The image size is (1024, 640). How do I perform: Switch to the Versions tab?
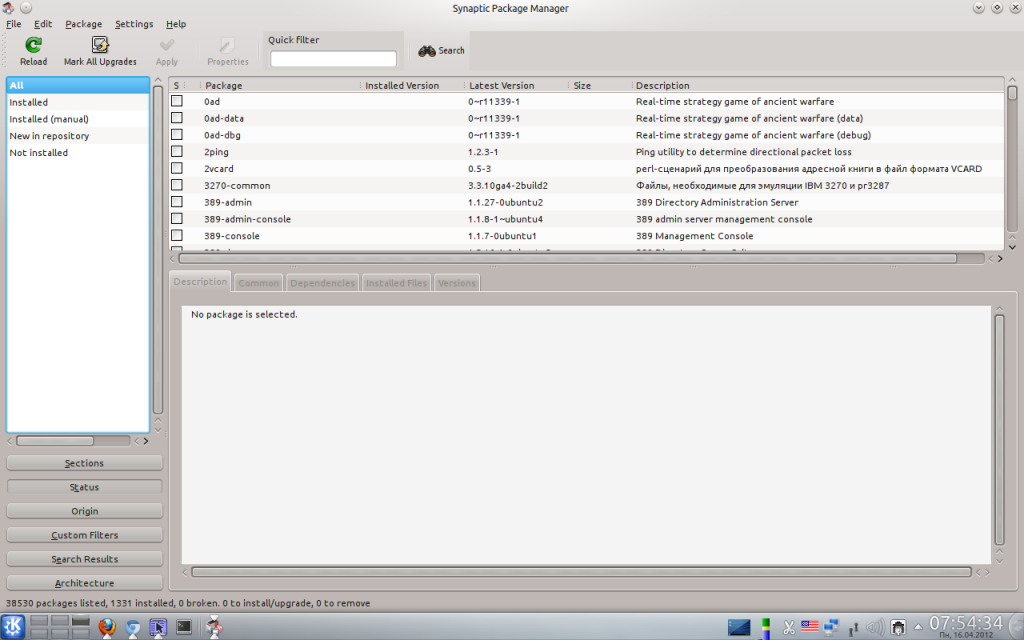tap(456, 283)
